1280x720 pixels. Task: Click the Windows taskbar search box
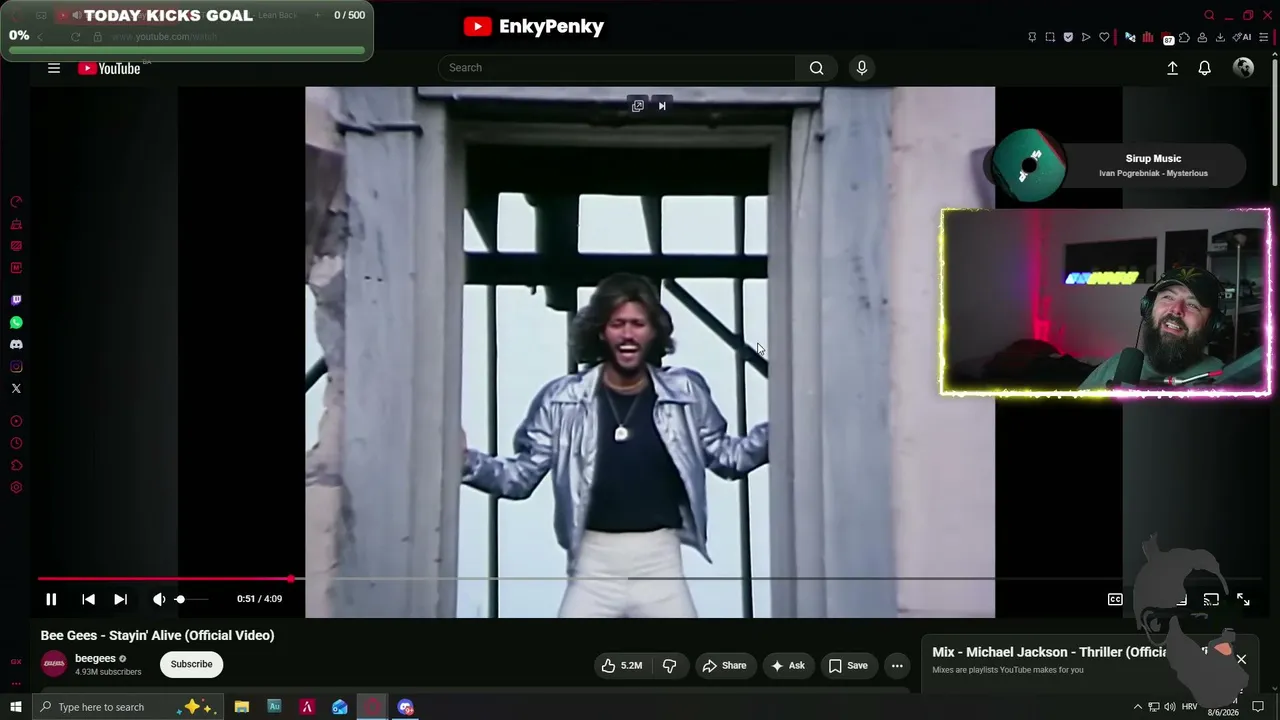click(130, 707)
